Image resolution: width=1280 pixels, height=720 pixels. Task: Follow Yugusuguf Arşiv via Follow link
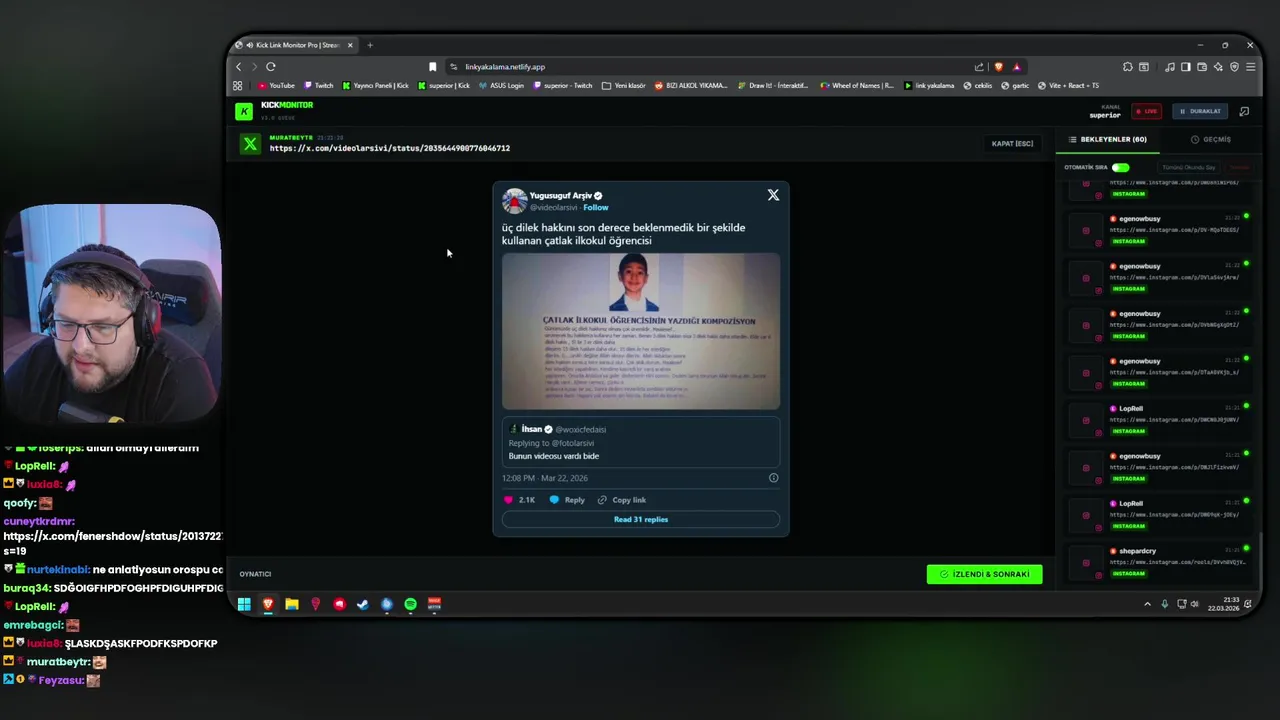[596, 207]
